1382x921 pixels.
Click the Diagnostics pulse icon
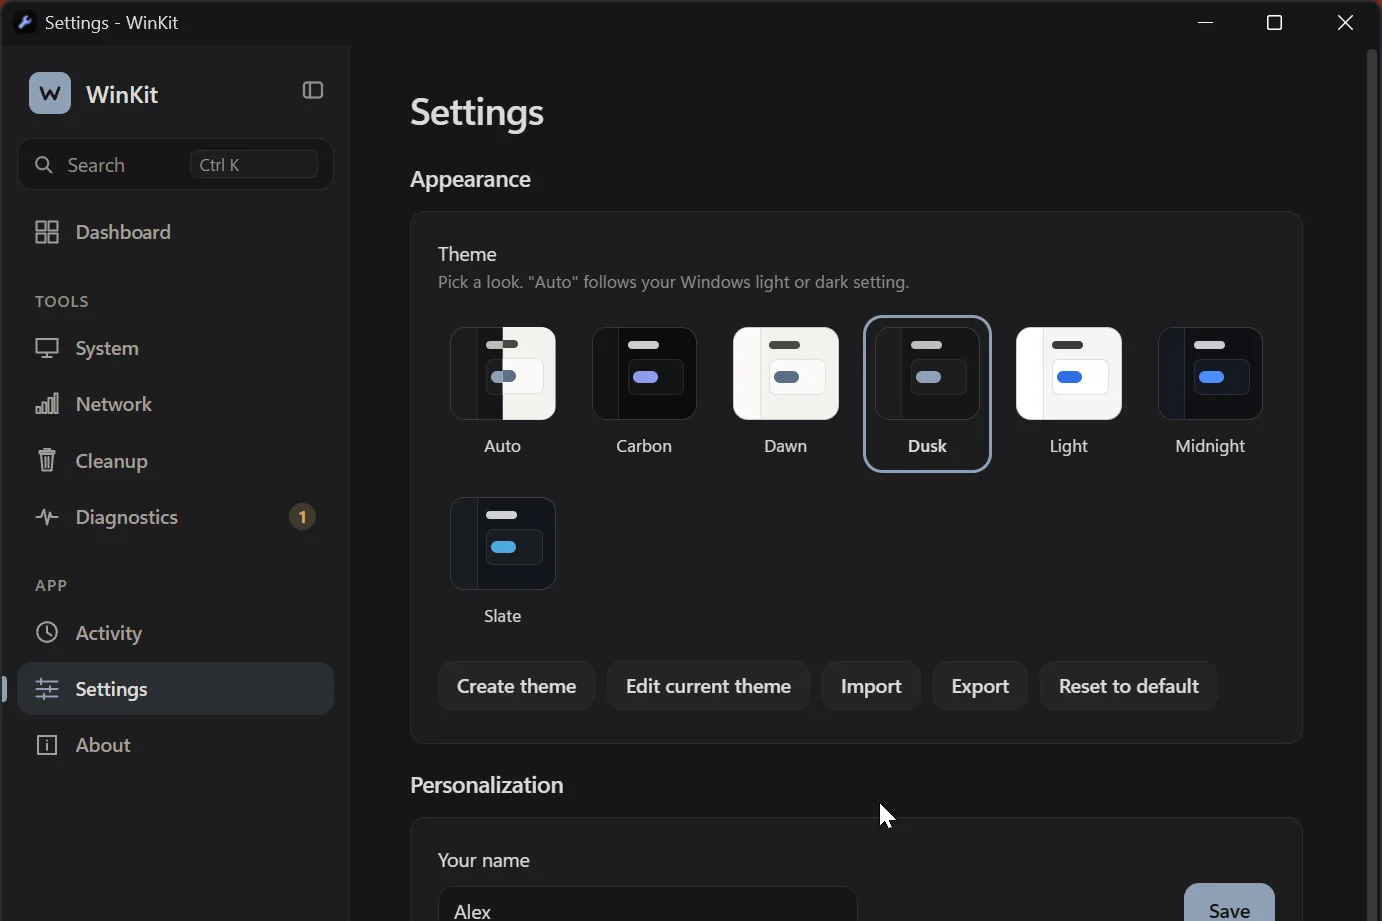47,517
